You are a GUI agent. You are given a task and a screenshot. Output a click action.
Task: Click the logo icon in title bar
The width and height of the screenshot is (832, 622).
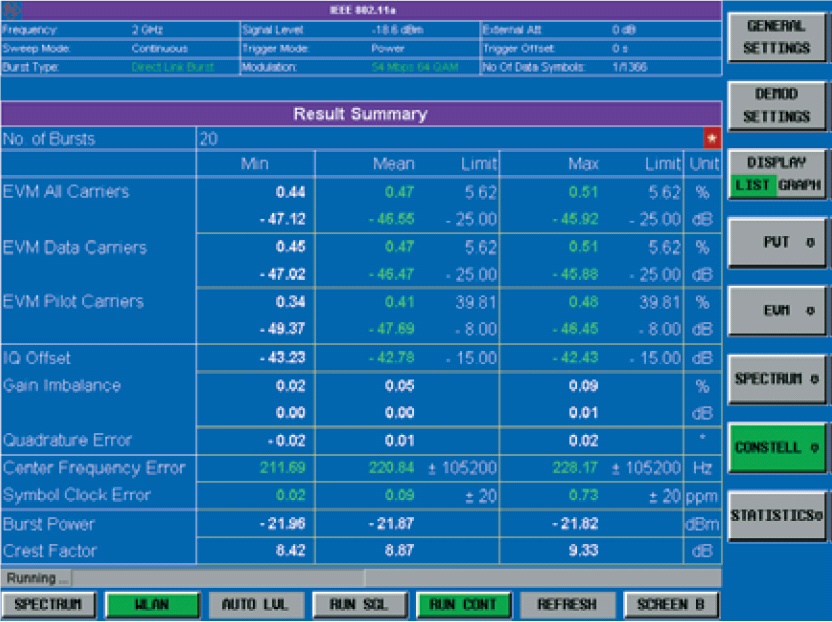click(x=10, y=10)
